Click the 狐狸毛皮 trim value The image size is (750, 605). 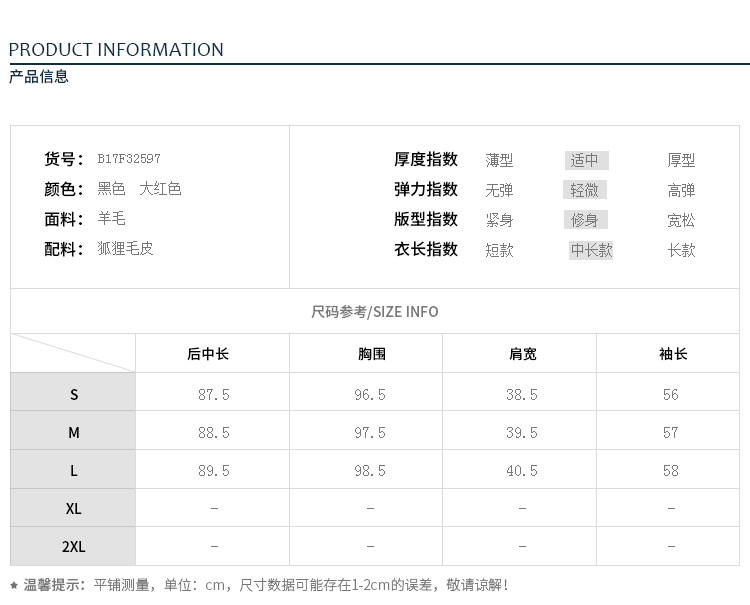[x=125, y=249]
